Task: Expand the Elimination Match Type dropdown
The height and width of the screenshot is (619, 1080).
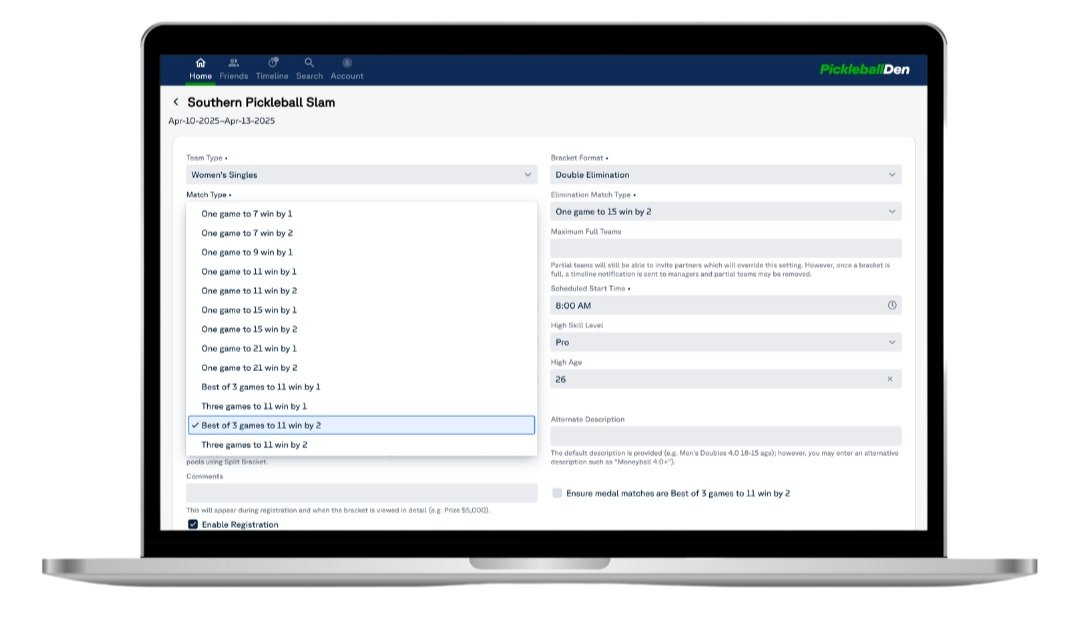Action: pyautogui.click(x=726, y=211)
